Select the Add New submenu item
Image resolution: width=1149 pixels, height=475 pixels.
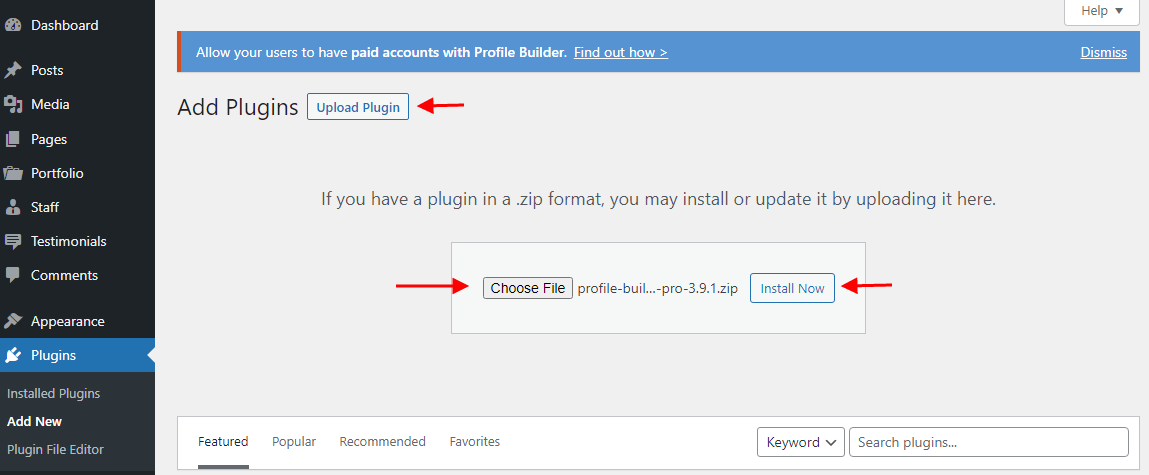pyautogui.click(x=34, y=421)
